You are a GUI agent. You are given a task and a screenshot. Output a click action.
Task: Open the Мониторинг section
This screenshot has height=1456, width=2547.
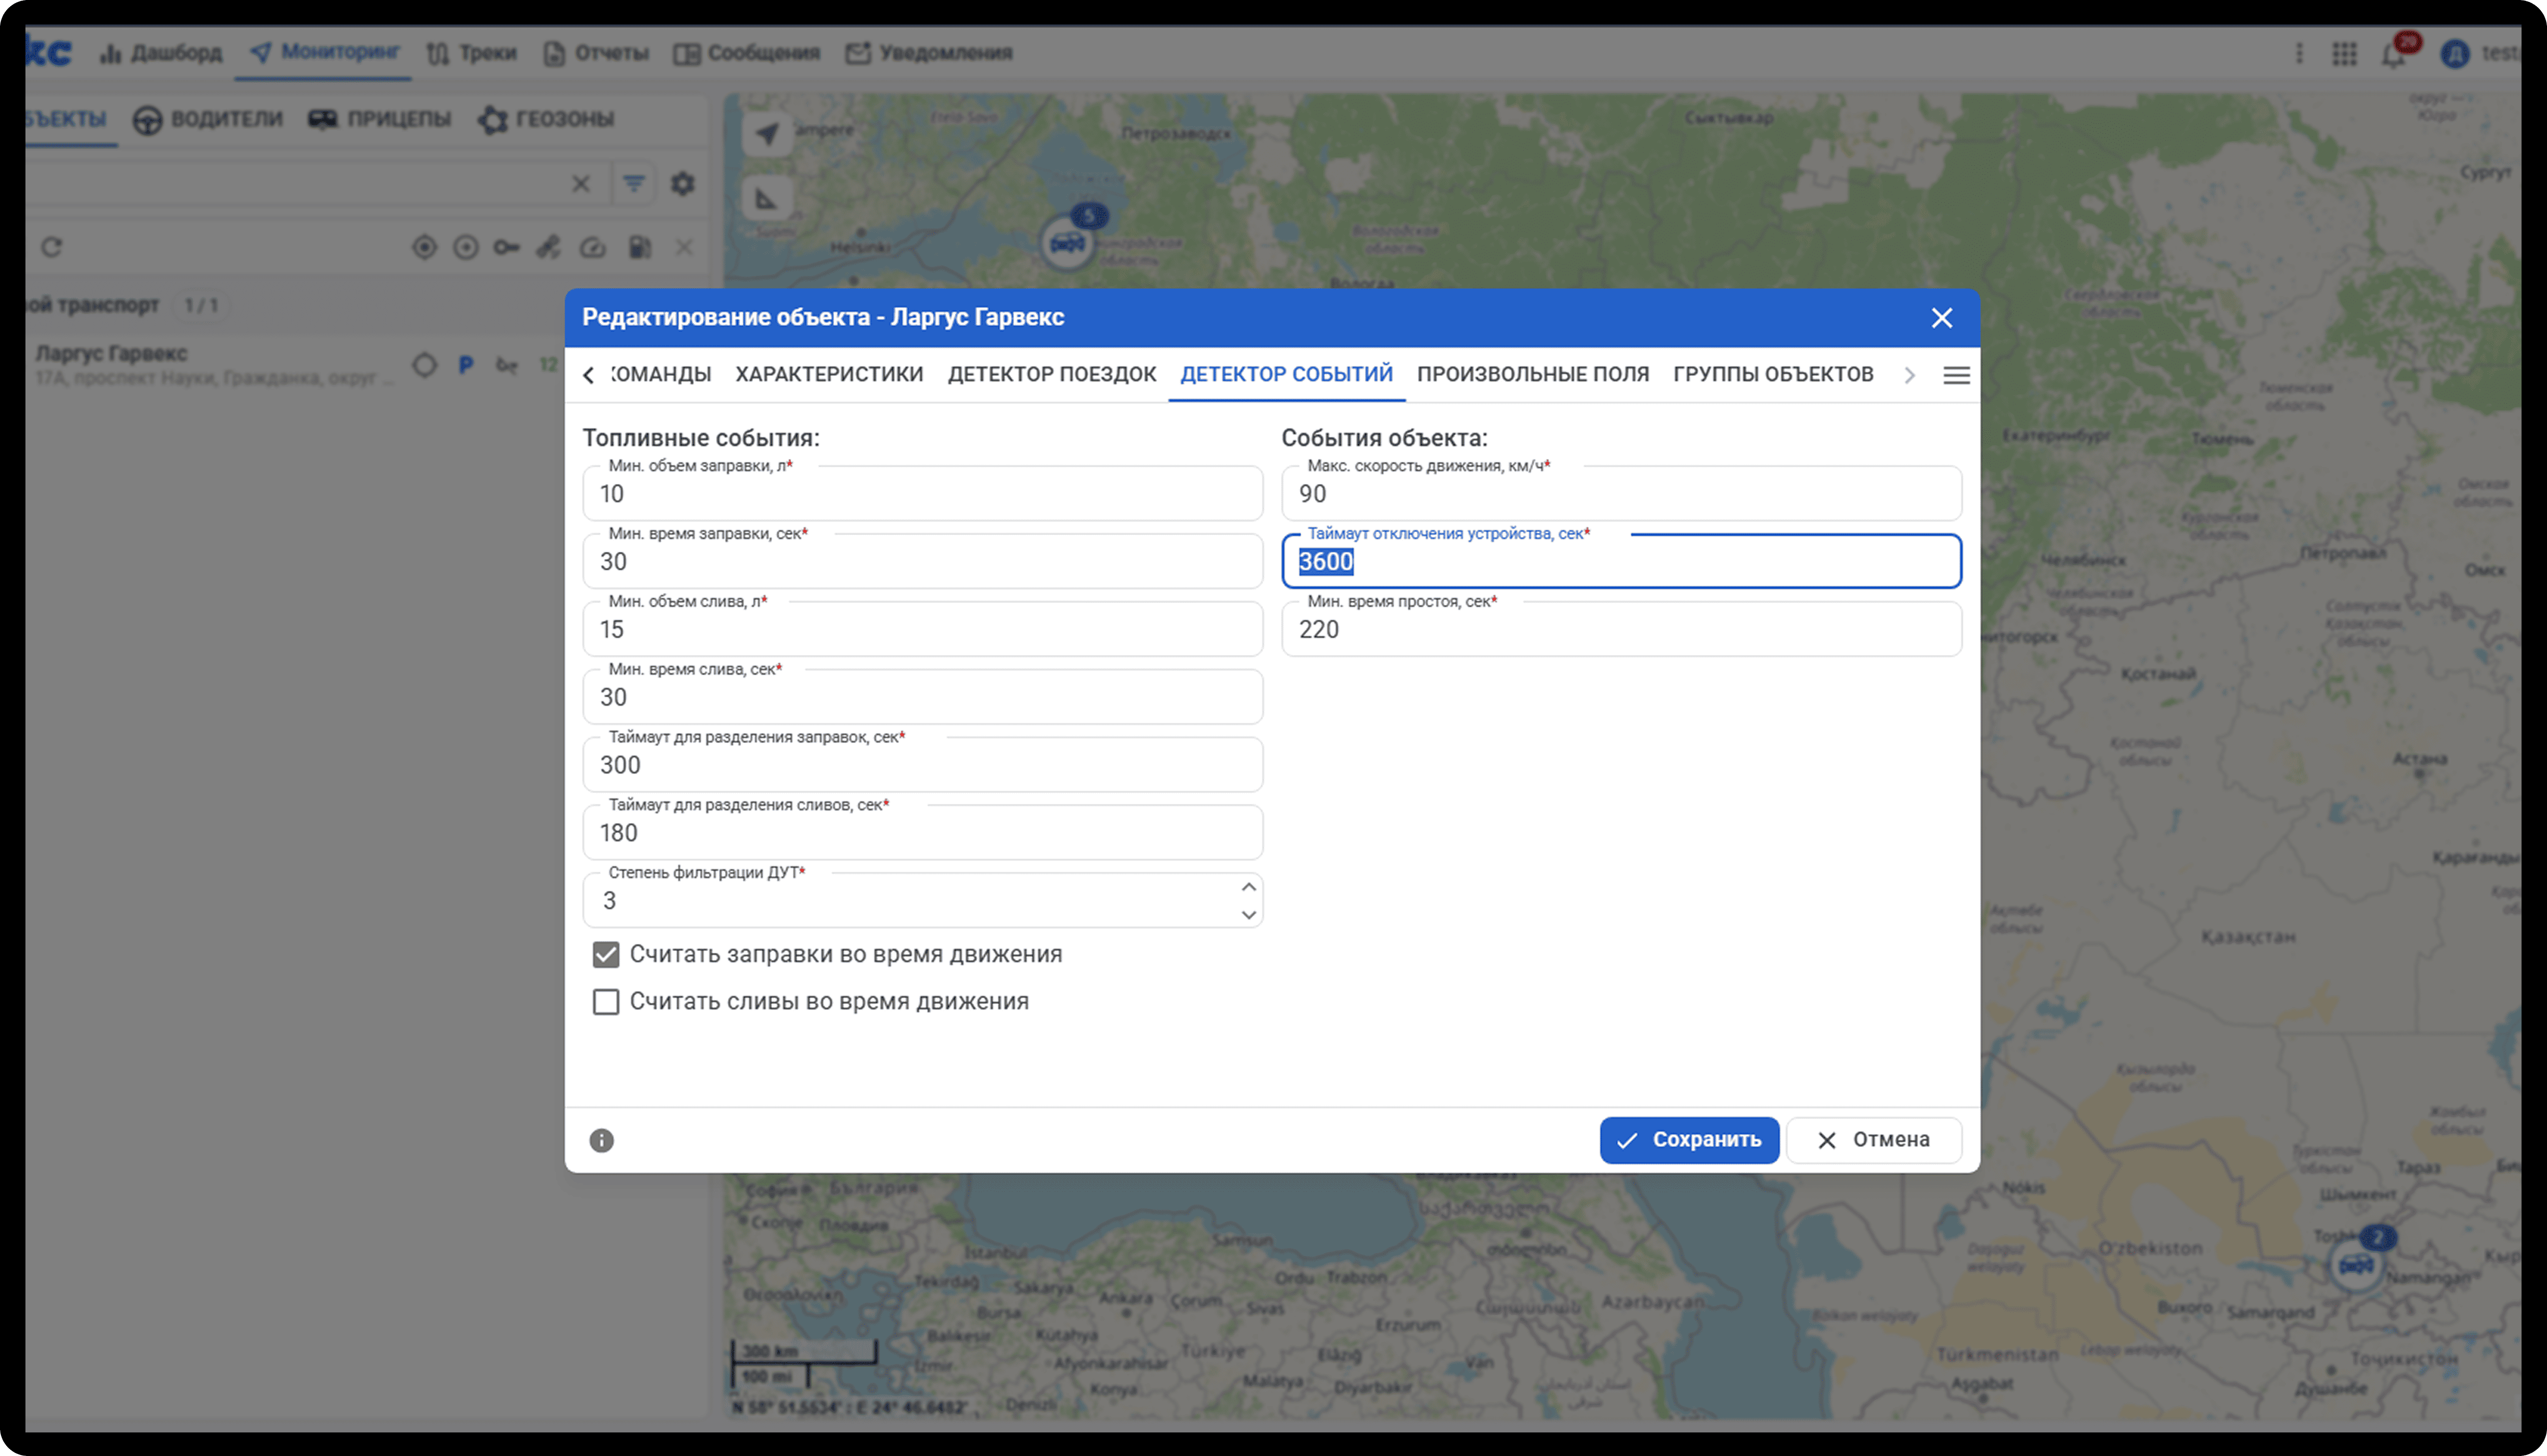324,52
